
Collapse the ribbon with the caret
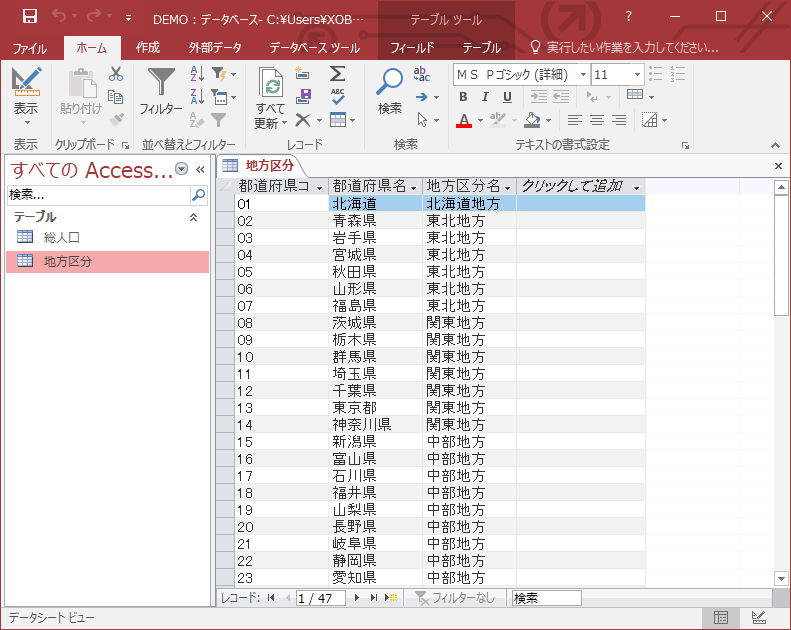(x=775, y=145)
